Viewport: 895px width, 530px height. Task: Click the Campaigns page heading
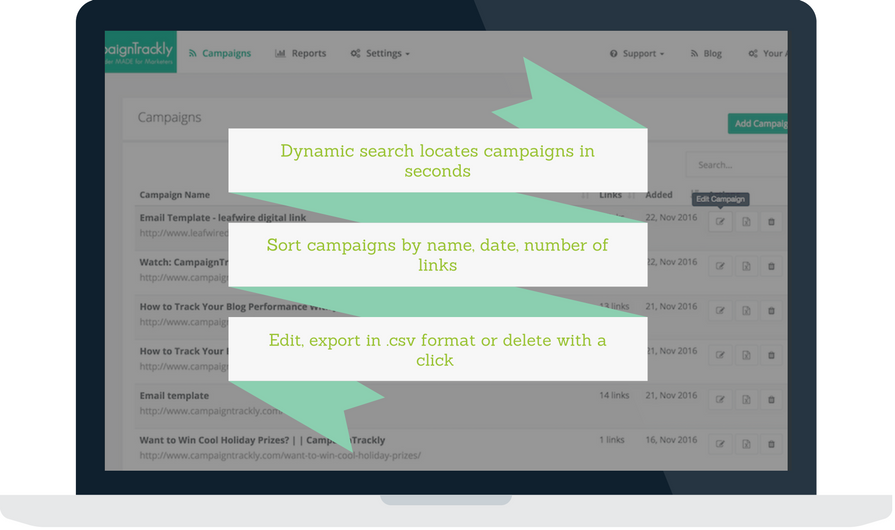click(170, 117)
